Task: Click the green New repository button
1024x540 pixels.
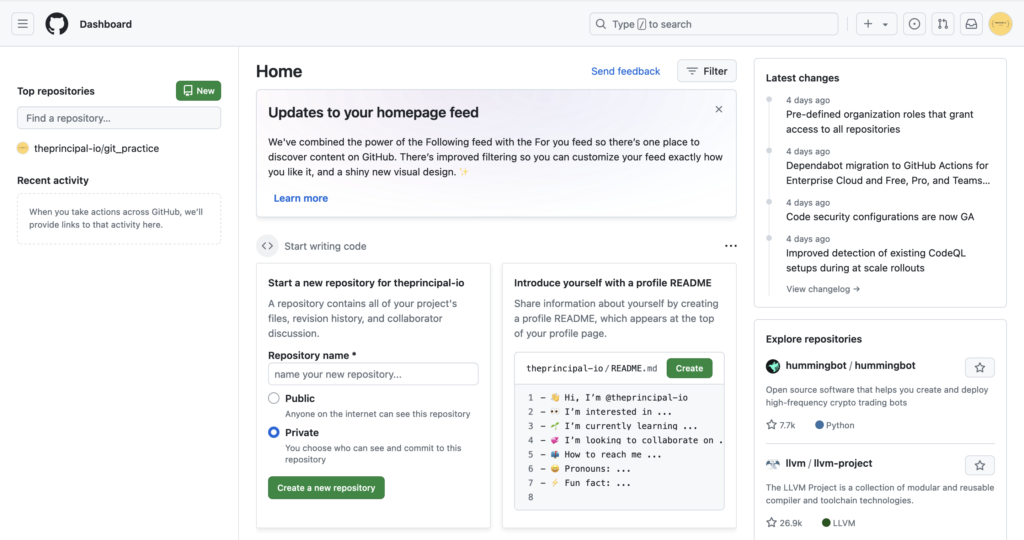Action: click(x=199, y=91)
